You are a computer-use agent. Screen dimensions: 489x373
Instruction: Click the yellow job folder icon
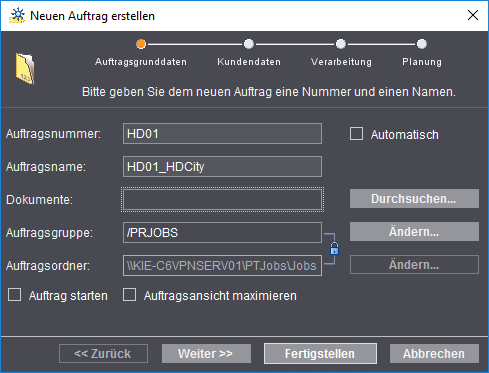(25, 69)
